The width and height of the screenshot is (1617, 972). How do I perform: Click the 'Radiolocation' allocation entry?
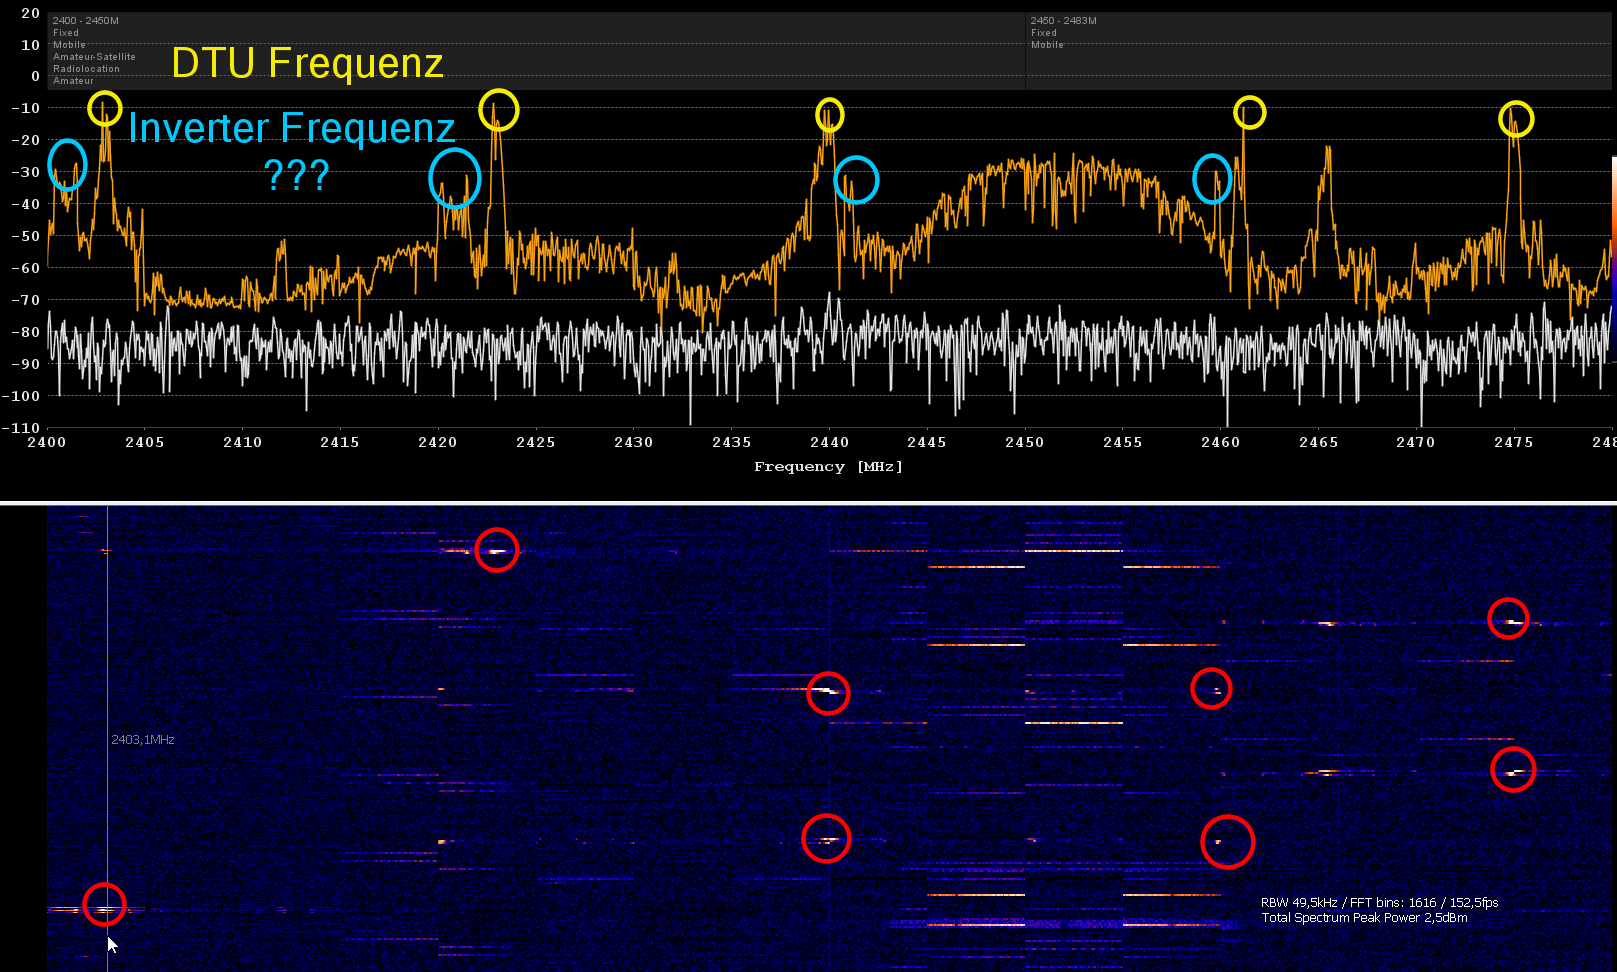(x=86, y=69)
